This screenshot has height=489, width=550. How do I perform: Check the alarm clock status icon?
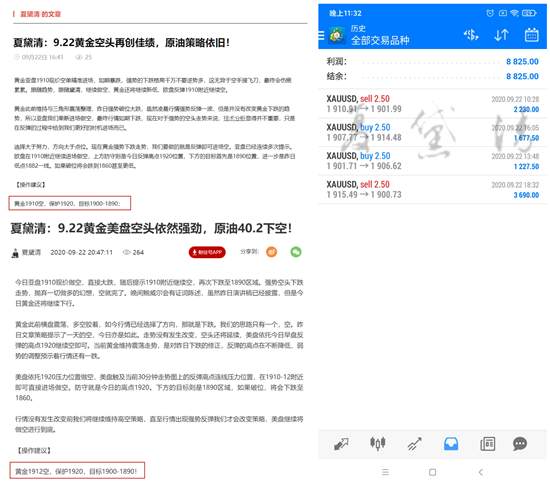pos(490,13)
